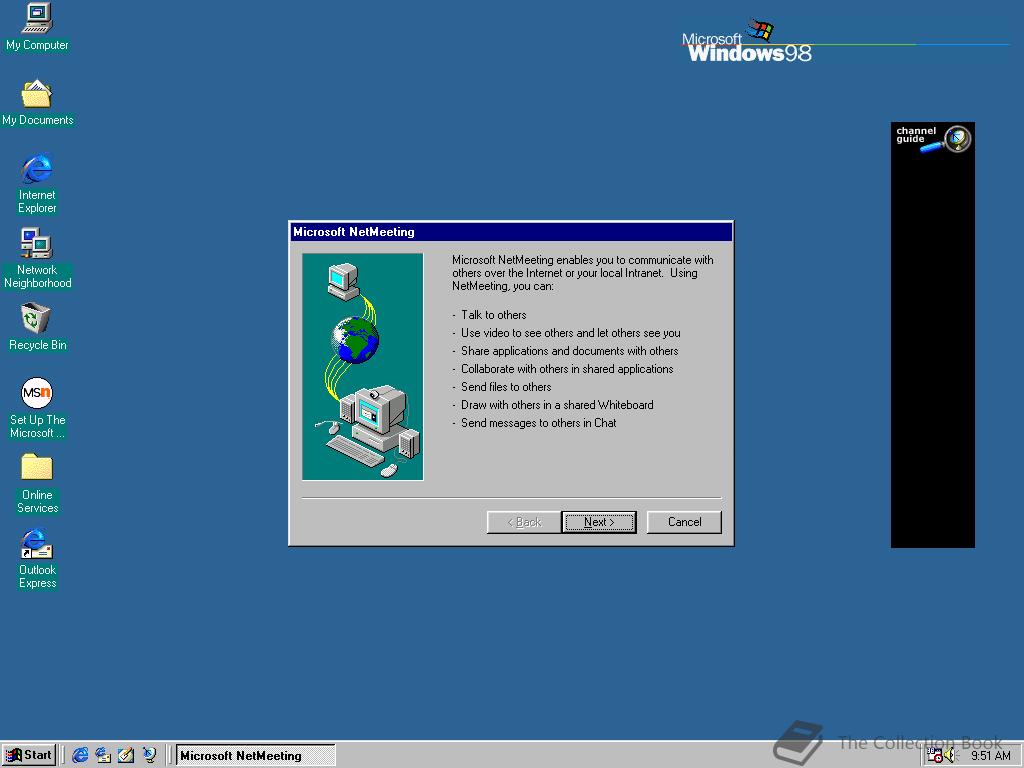Launch Internet Explorer from the Quick Launch bar
Image resolution: width=1024 pixels, height=768 pixels.
click(80, 755)
